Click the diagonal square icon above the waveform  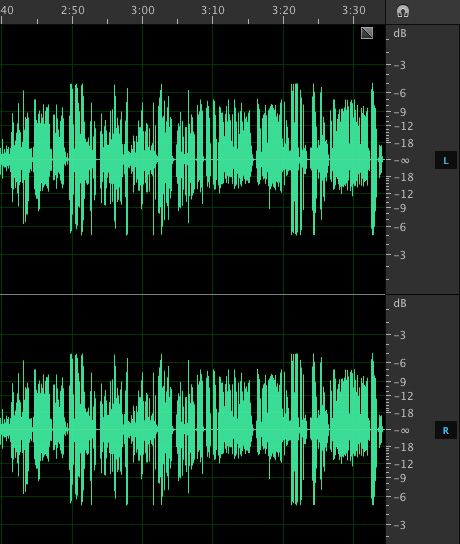click(x=367, y=33)
